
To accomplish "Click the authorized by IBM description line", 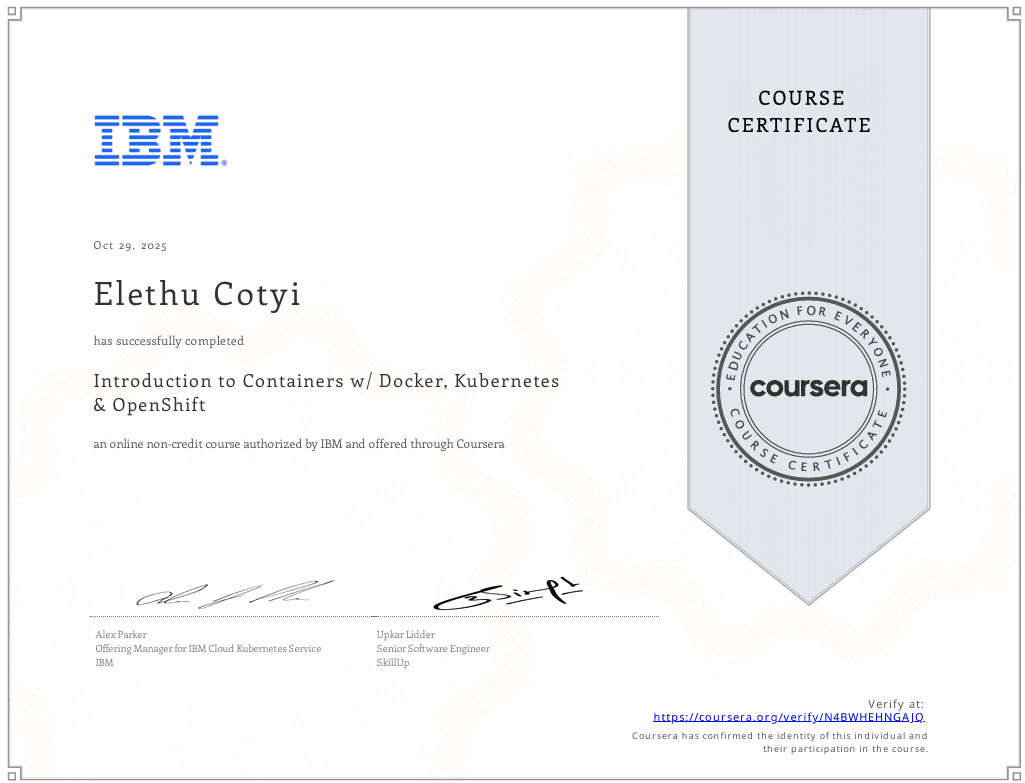I will (x=298, y=443).
